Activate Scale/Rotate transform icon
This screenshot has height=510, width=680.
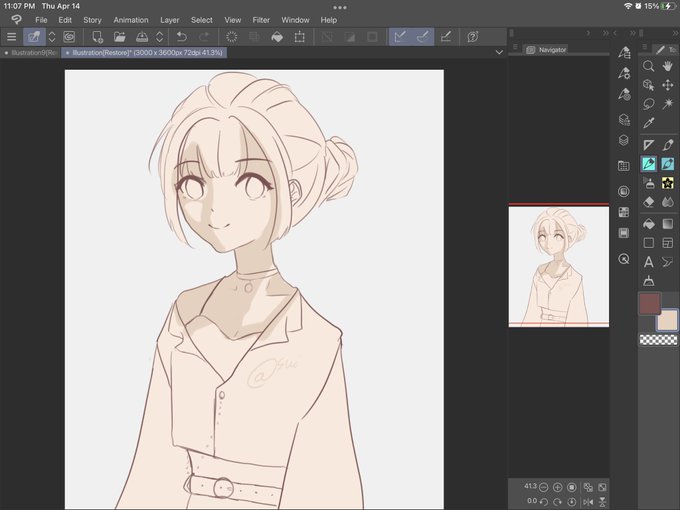pos(299,37)
